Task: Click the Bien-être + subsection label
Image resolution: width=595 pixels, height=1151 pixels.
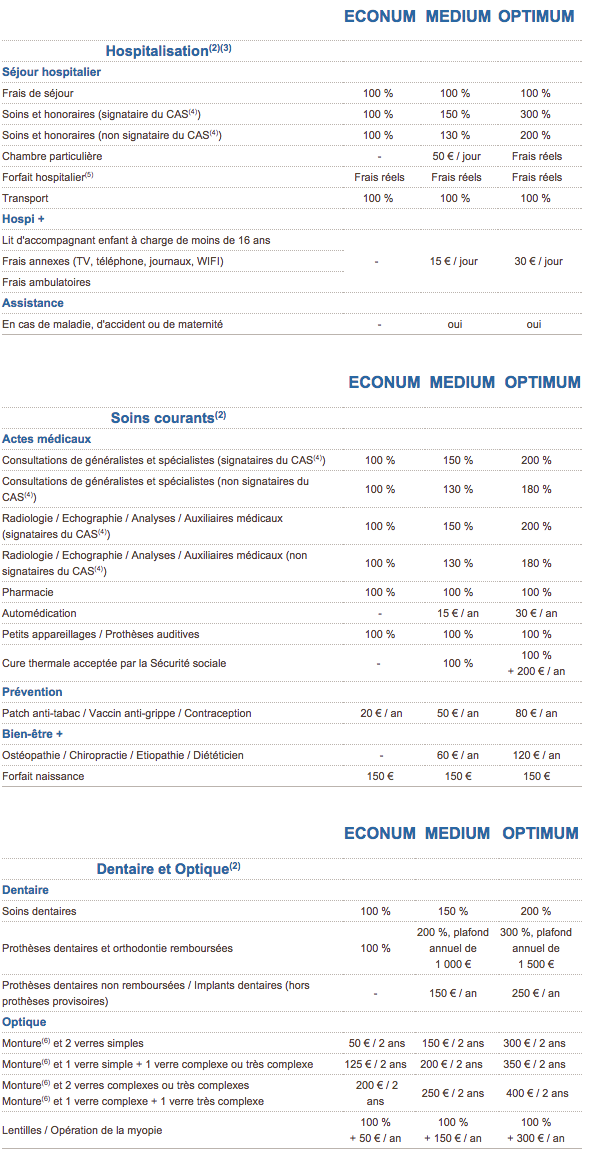Action: click(x=32, y=733)
